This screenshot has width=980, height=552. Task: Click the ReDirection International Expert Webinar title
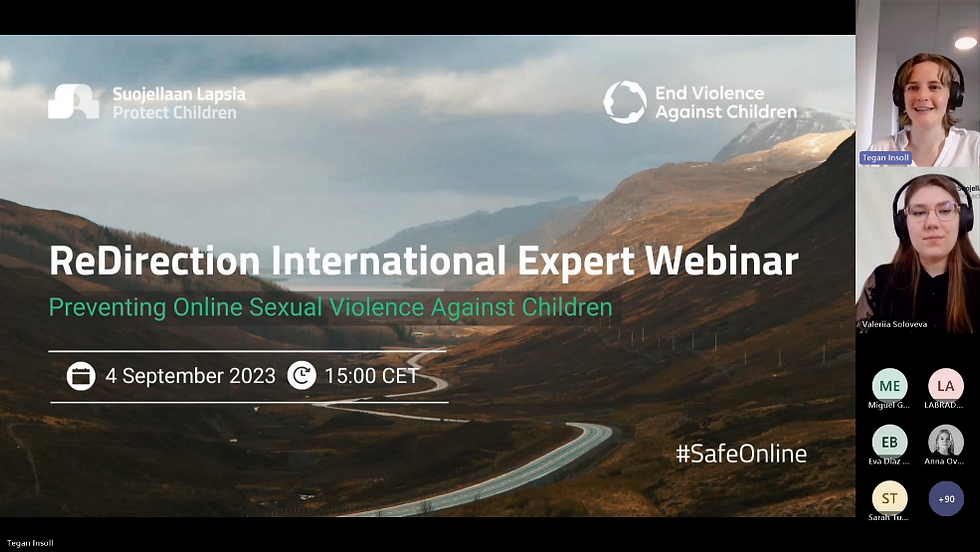424,261
